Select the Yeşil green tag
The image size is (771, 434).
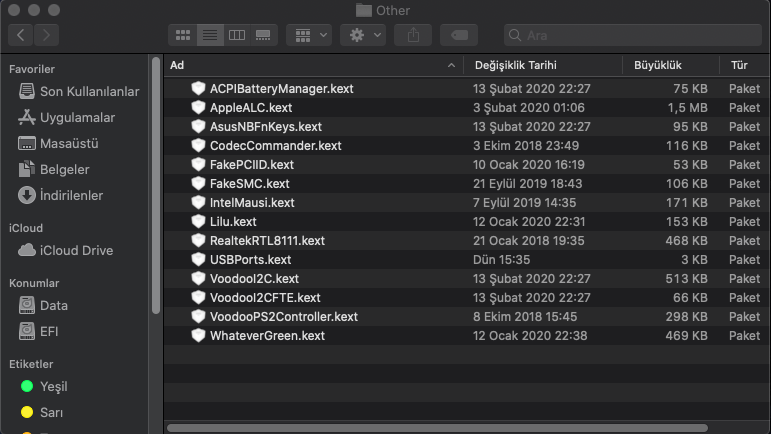pyautogui.click(x=53, y=386)
